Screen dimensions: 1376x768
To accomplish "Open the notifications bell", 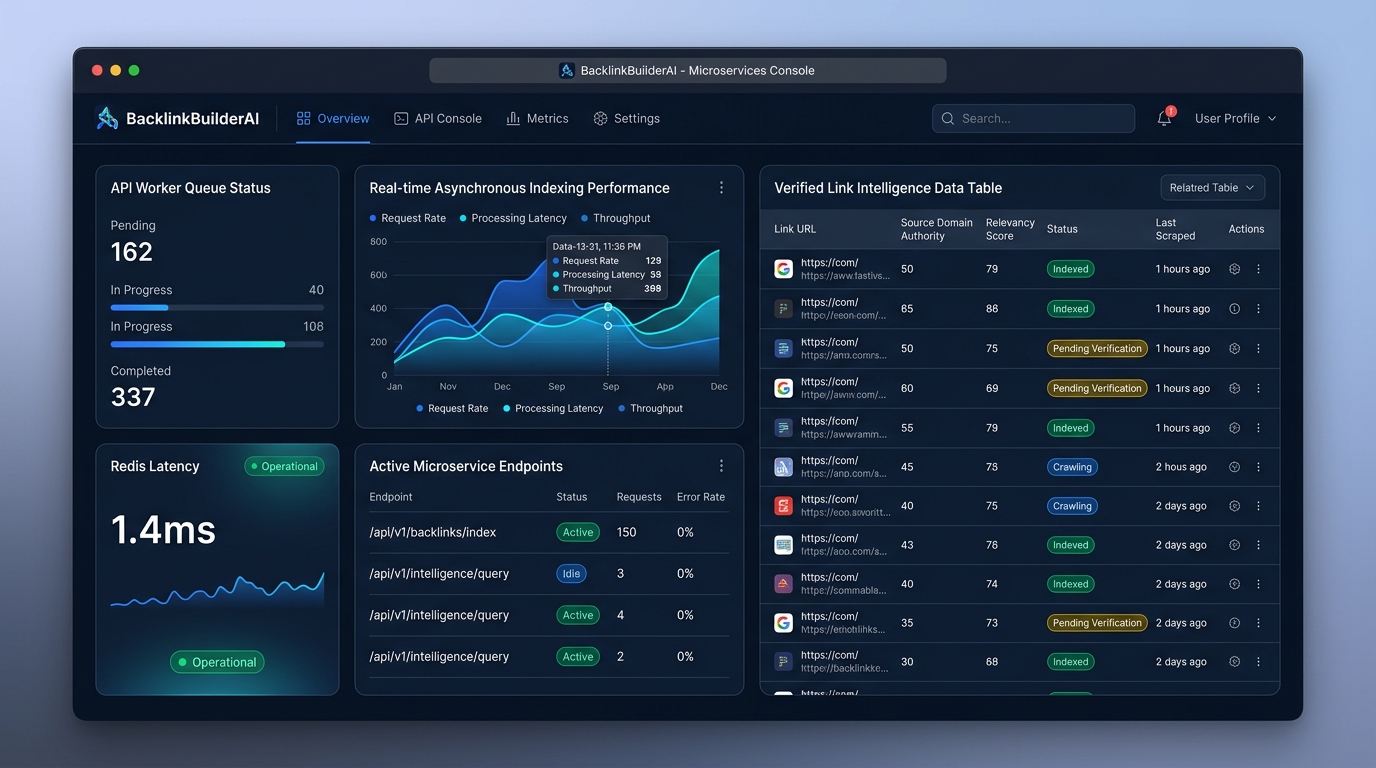I will click(1164, 118).
